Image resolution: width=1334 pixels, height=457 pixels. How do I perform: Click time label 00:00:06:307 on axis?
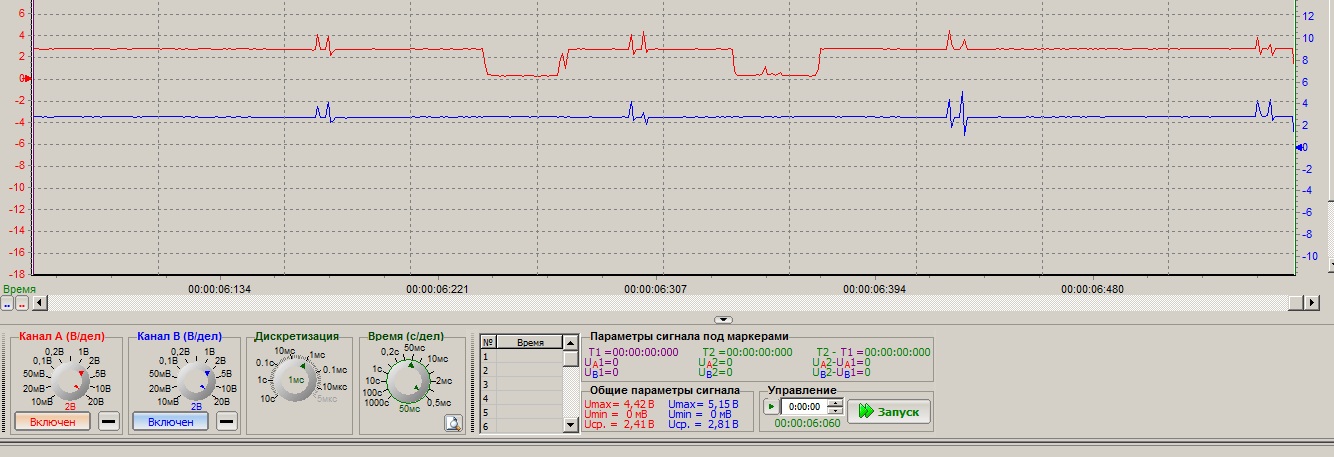(x=656, y=288)
